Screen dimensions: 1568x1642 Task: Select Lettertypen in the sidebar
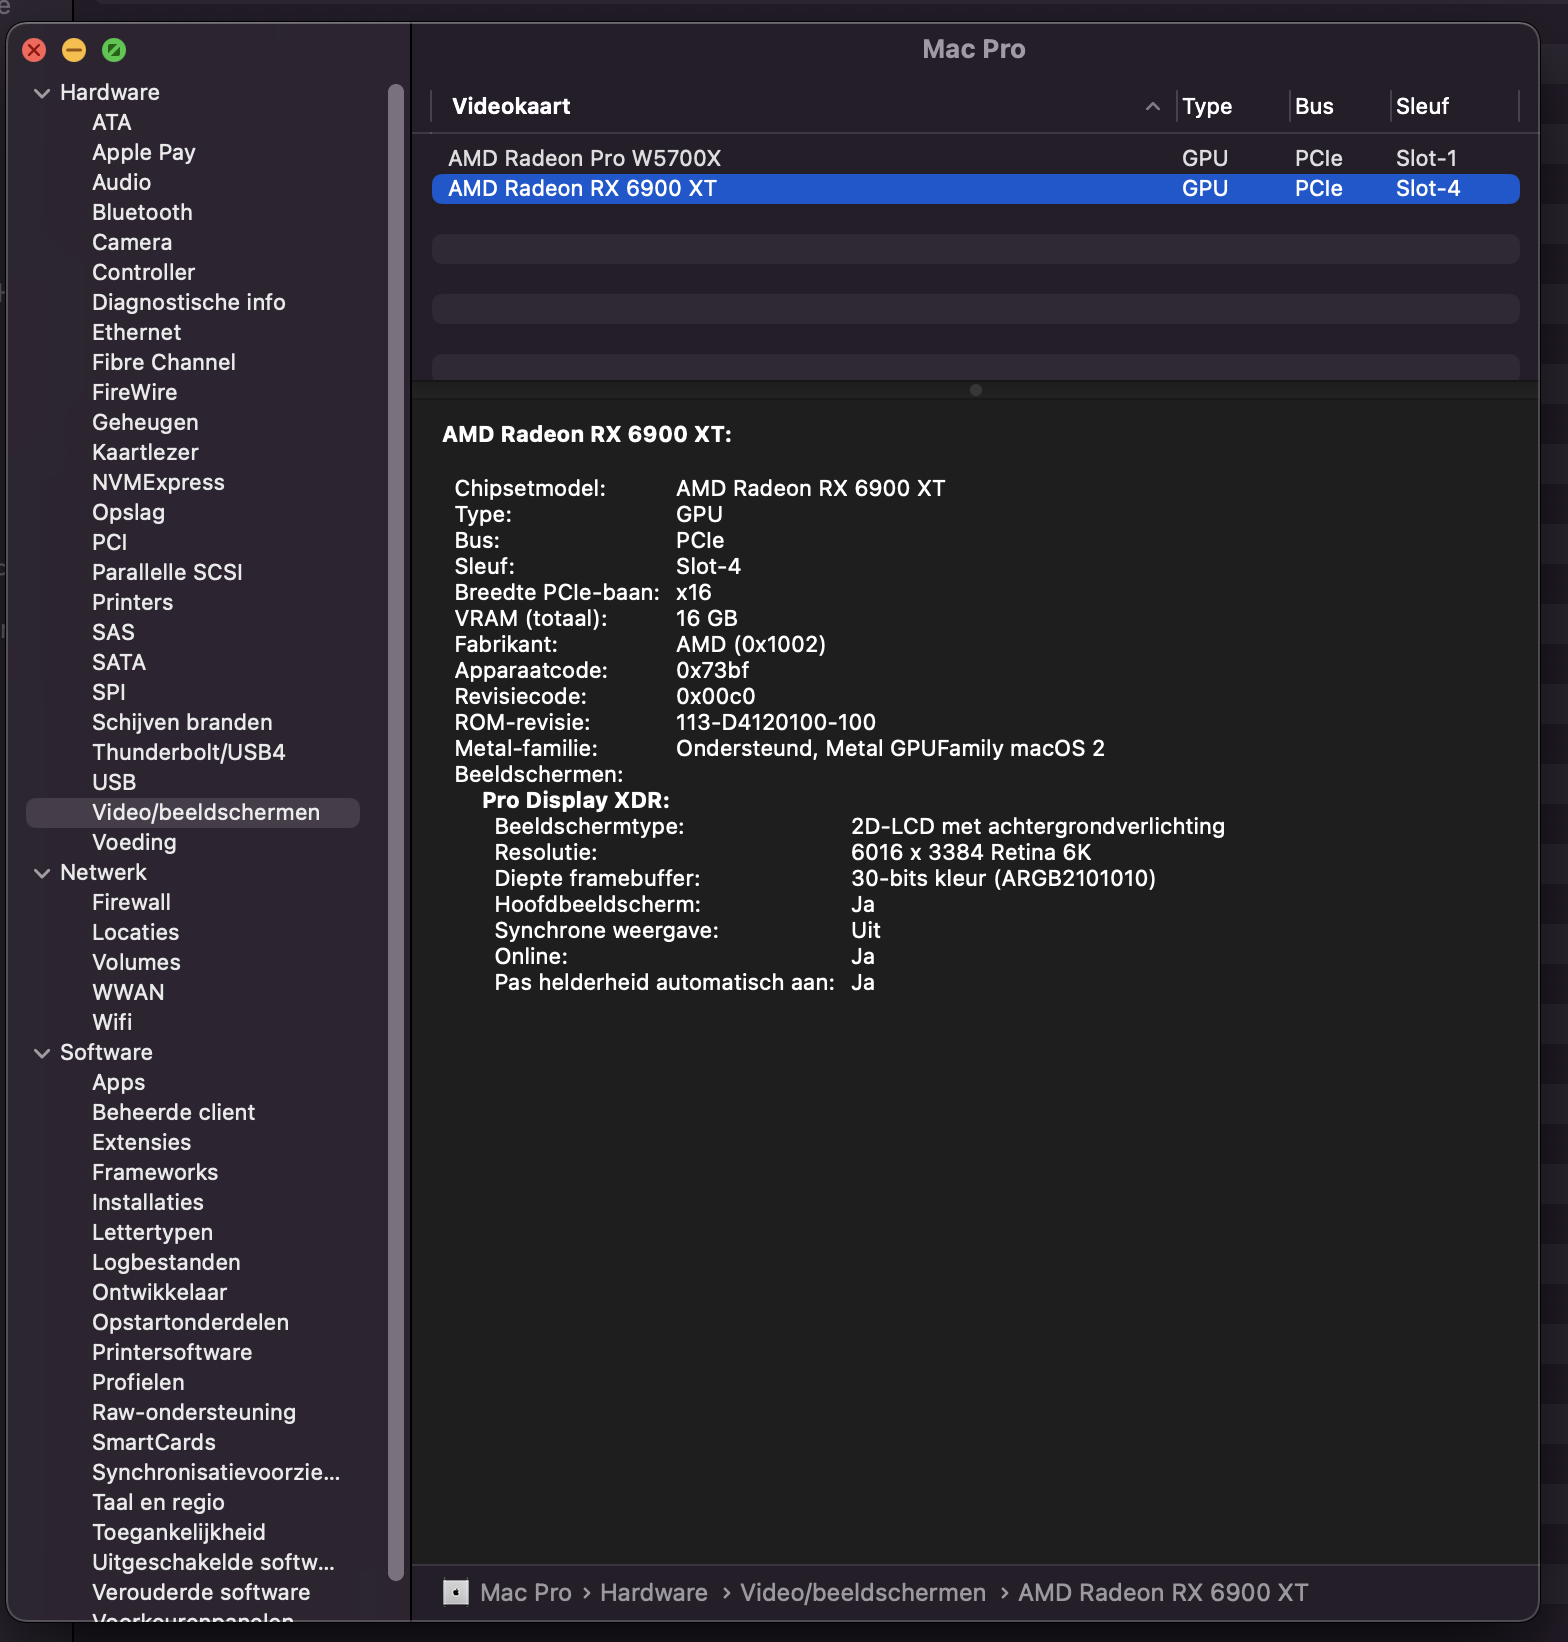(152, 1232)
